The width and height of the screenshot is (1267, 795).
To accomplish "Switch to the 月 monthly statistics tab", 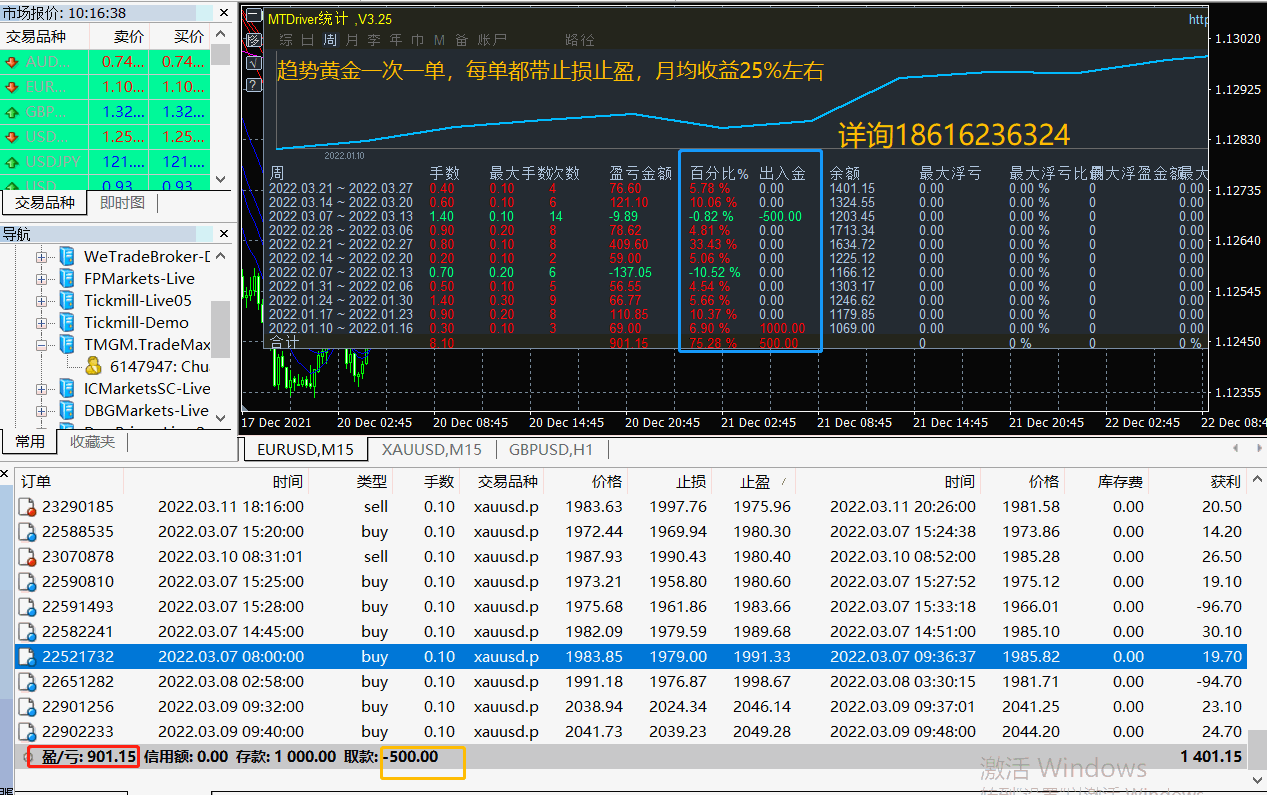I will coord(351,41).
